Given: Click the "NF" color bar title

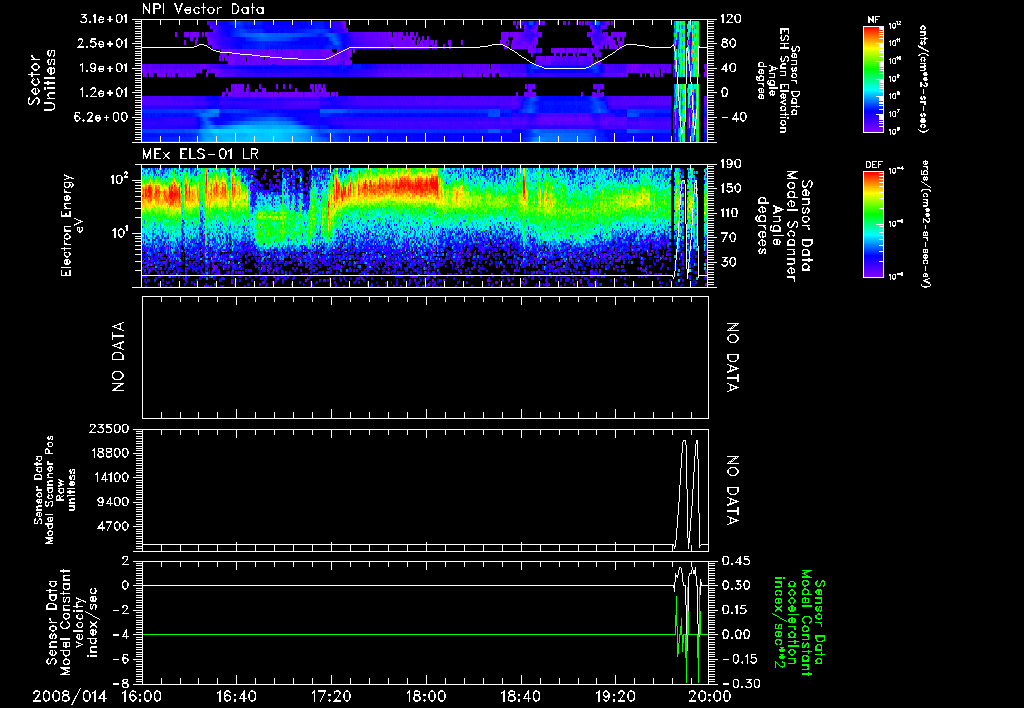Looking at the screenshot, I should point(874,21).
